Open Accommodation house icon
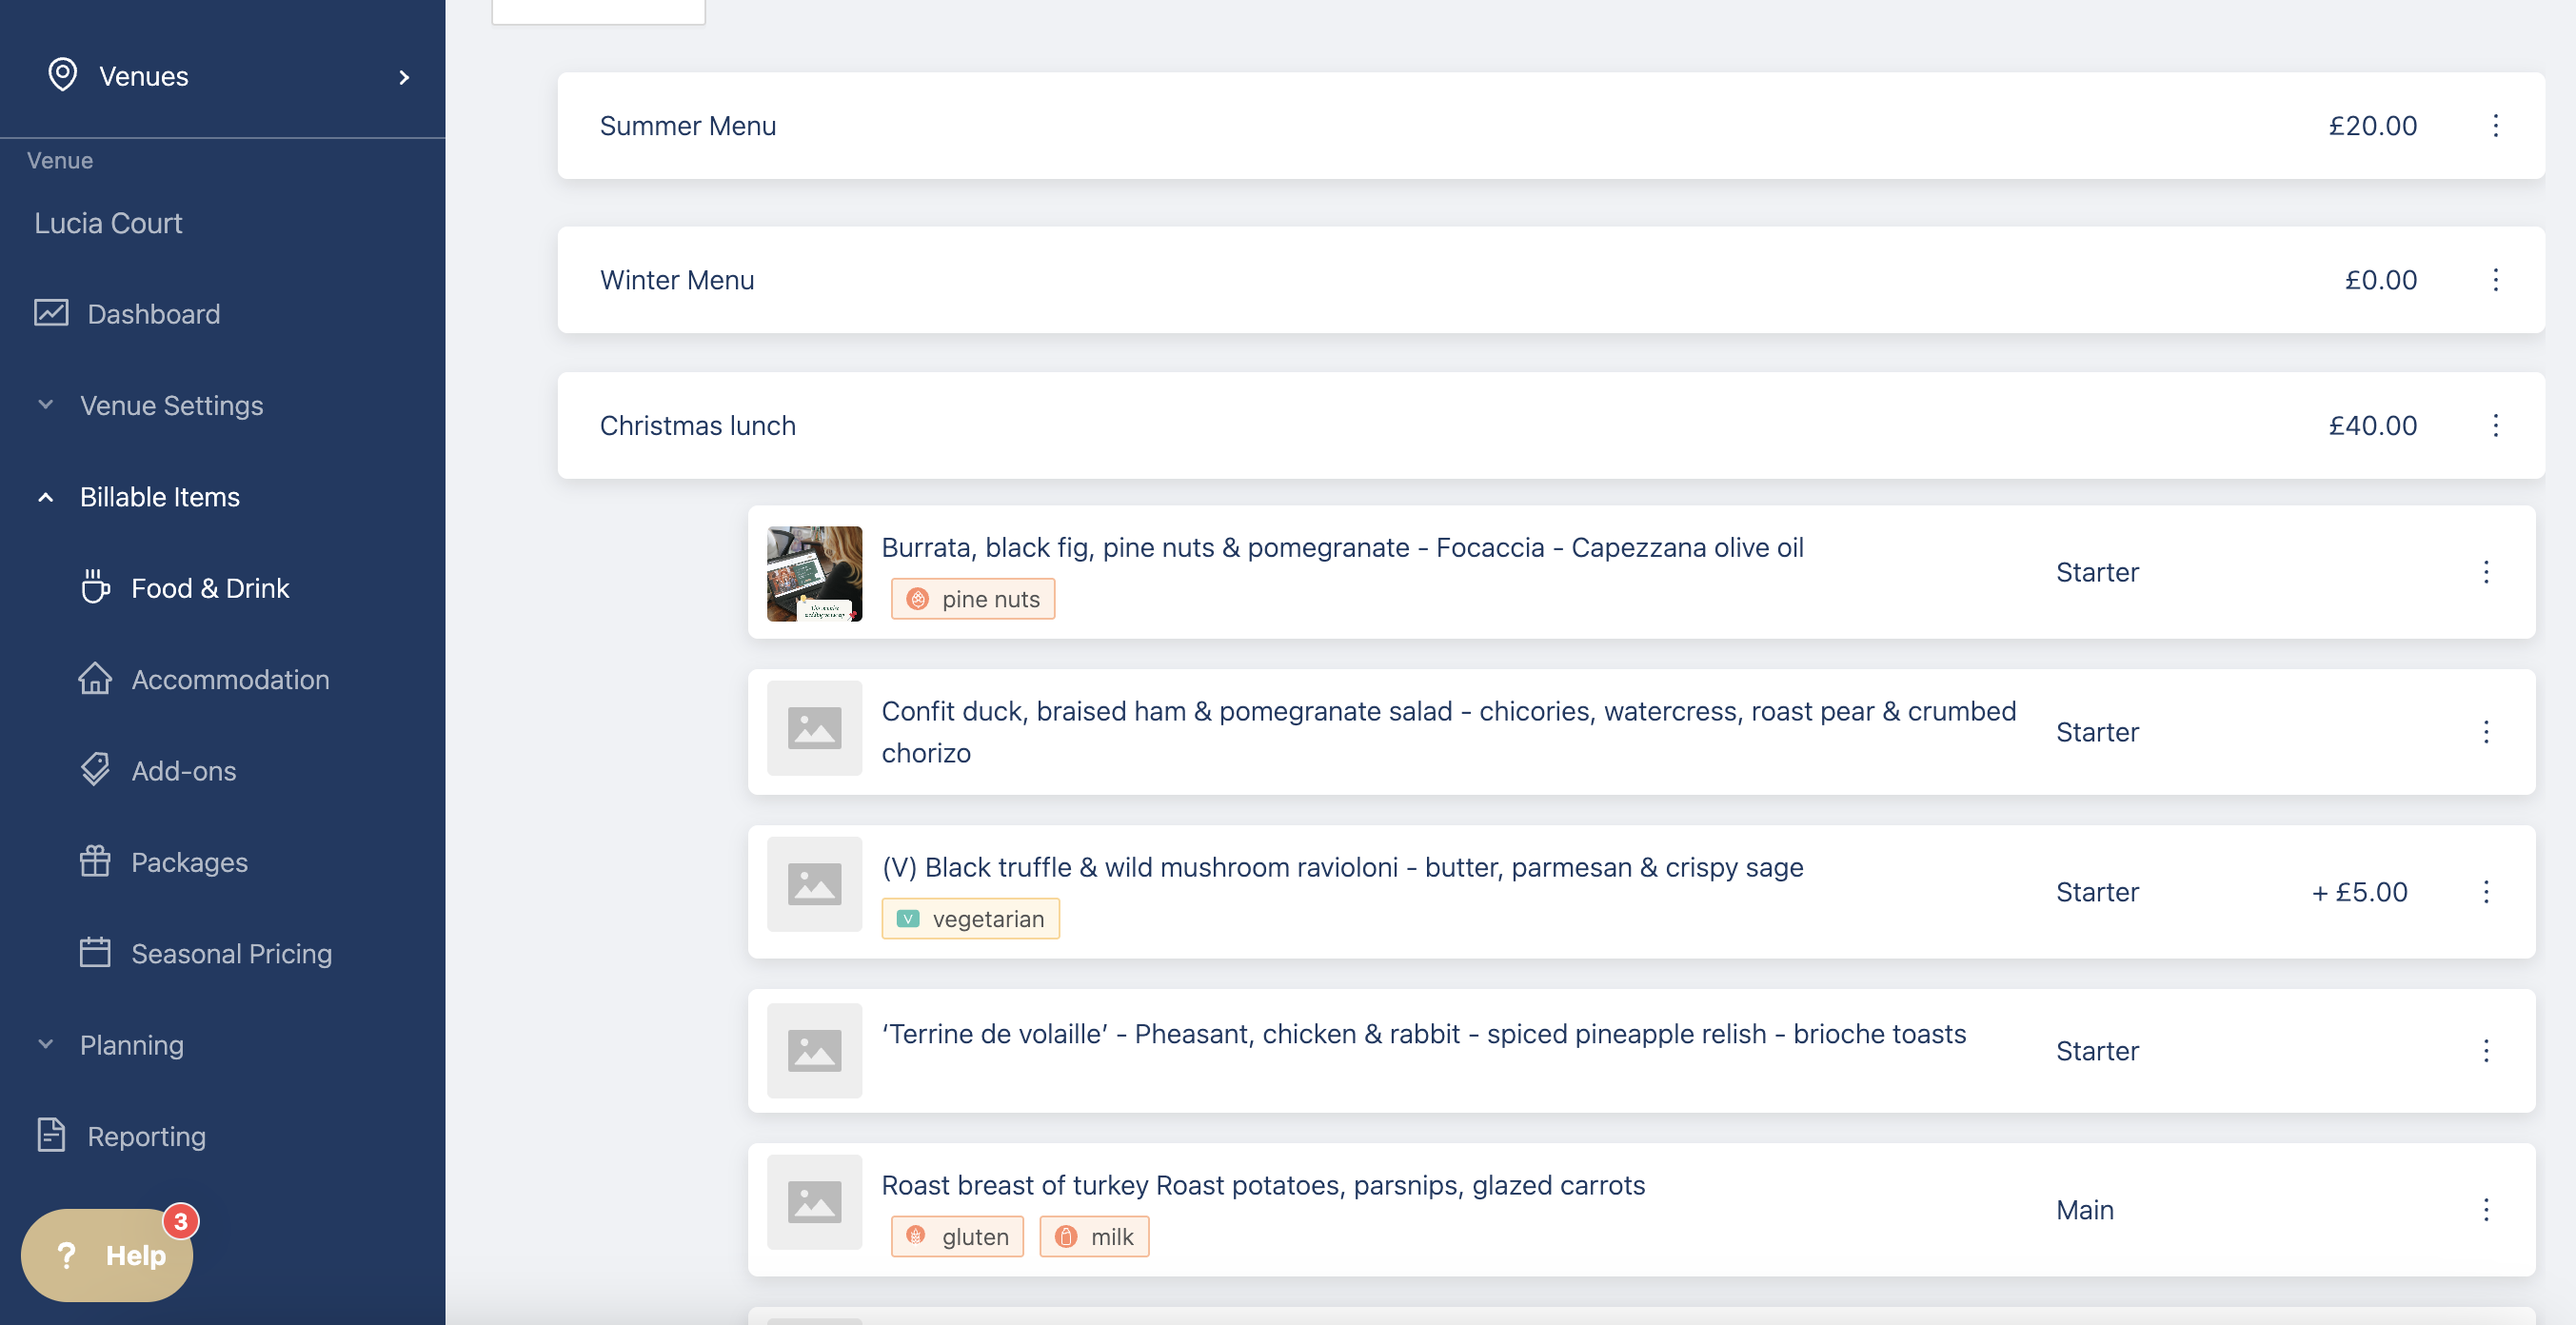Image resolution: width=2576 pixels, height=1325 pixels. pos(95,679)
